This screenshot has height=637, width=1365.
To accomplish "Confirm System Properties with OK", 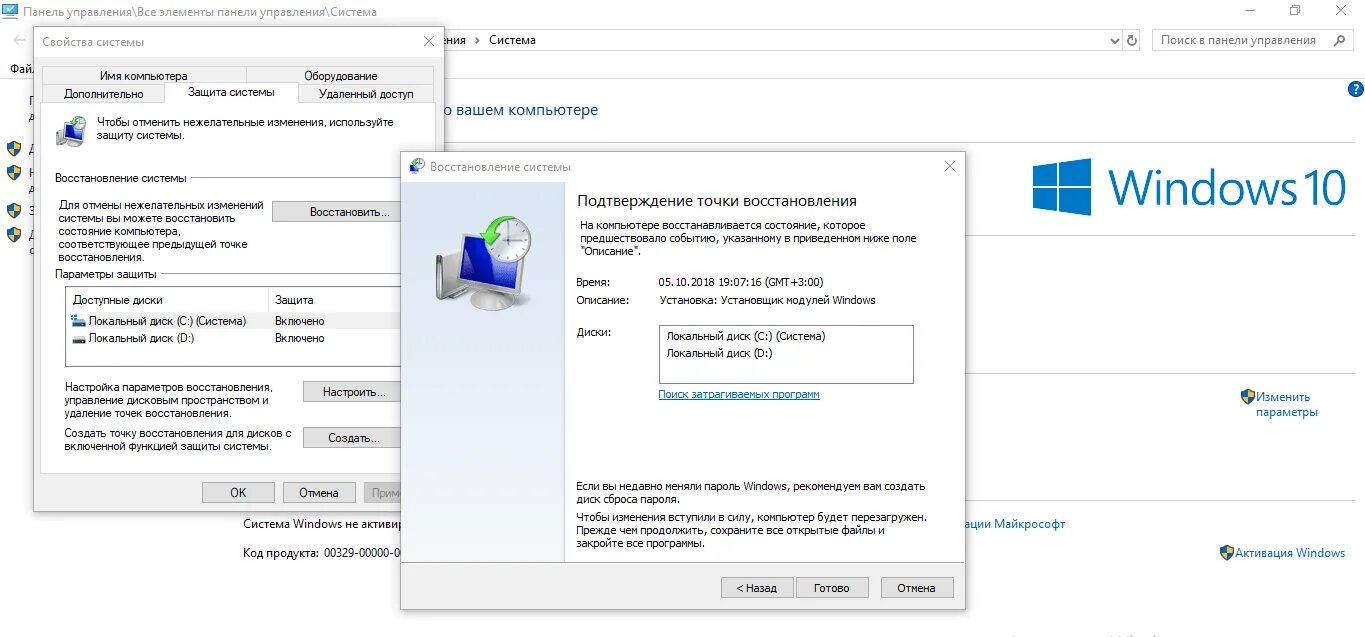I will pos(238,492).
